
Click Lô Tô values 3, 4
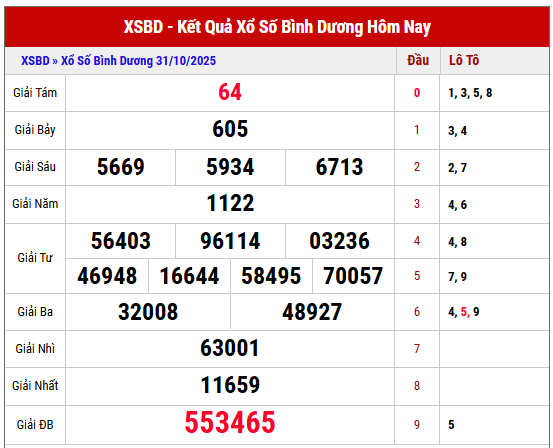tap(457, 131)
